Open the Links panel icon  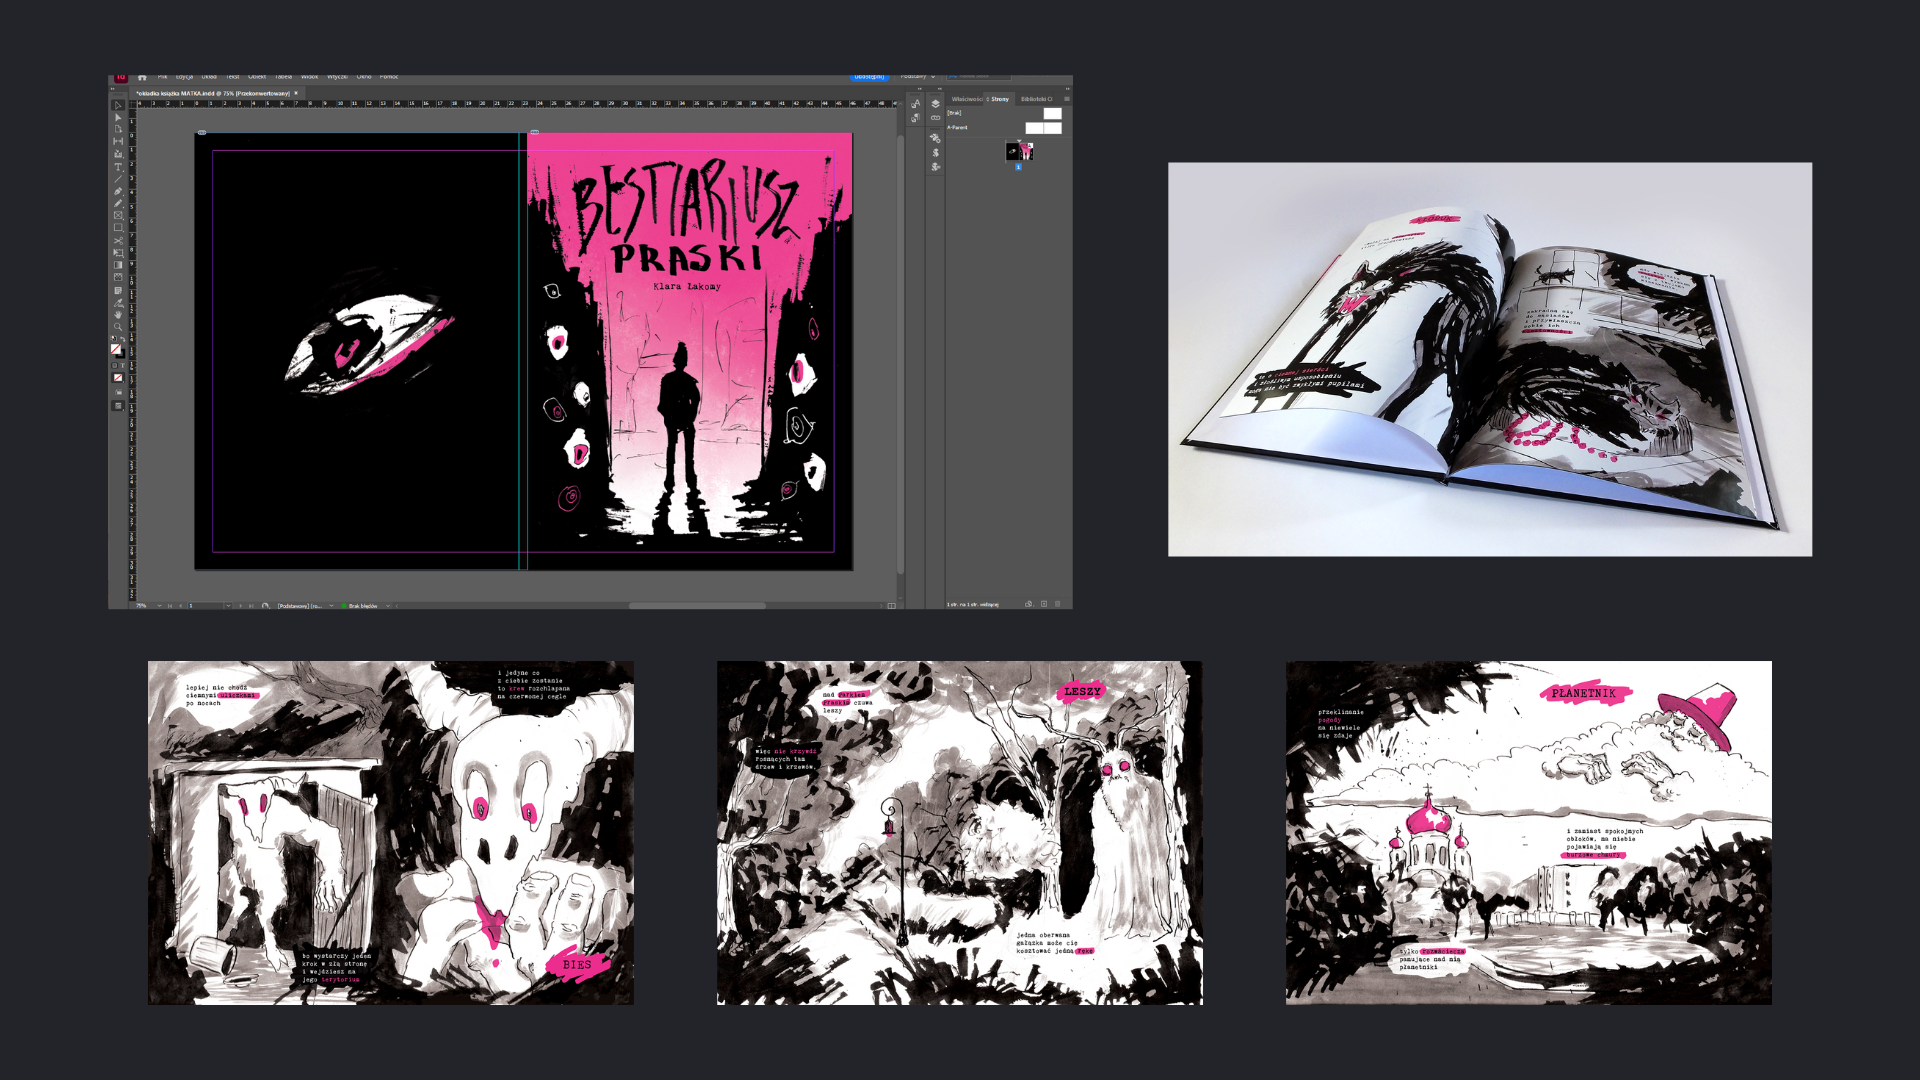pyautogui.click(x=936, y=118)
